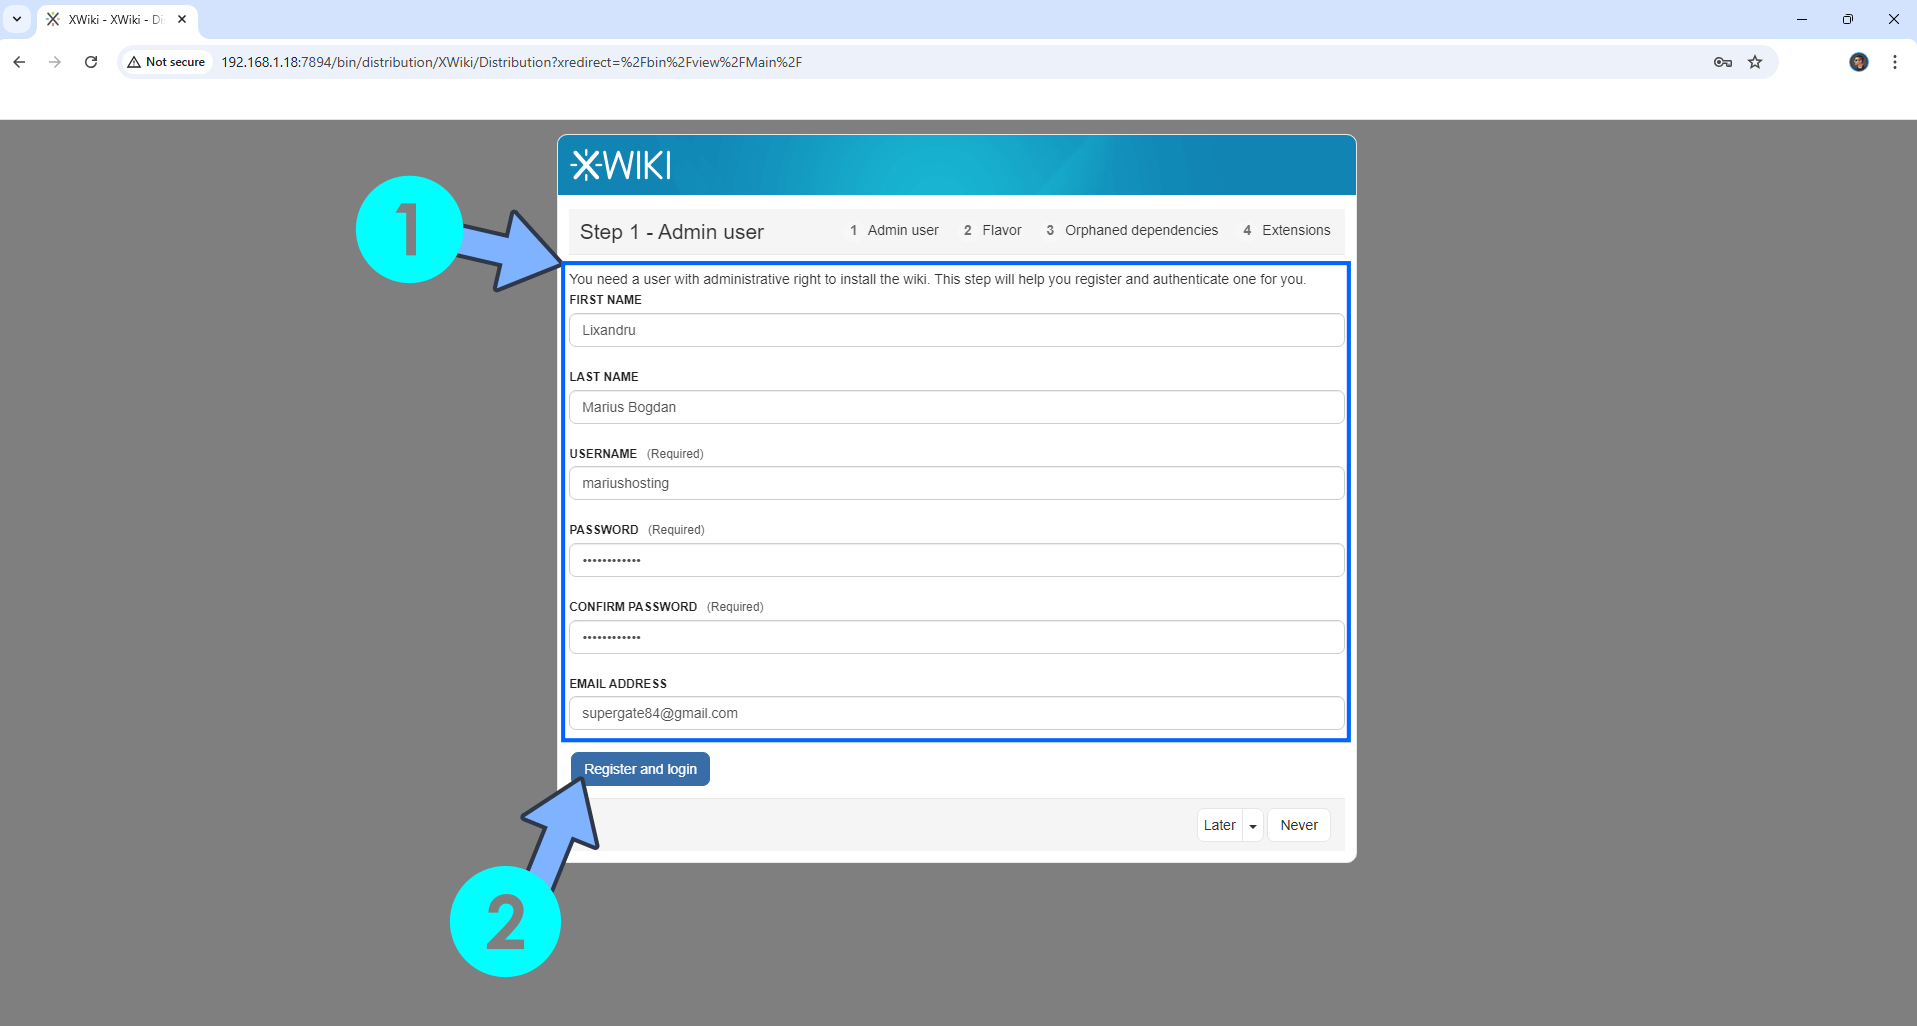Image resolution: width=1917 pixels, height=1026 pixels.
Task: Open the saved password key icon
Action: [x=1723, y=62]
